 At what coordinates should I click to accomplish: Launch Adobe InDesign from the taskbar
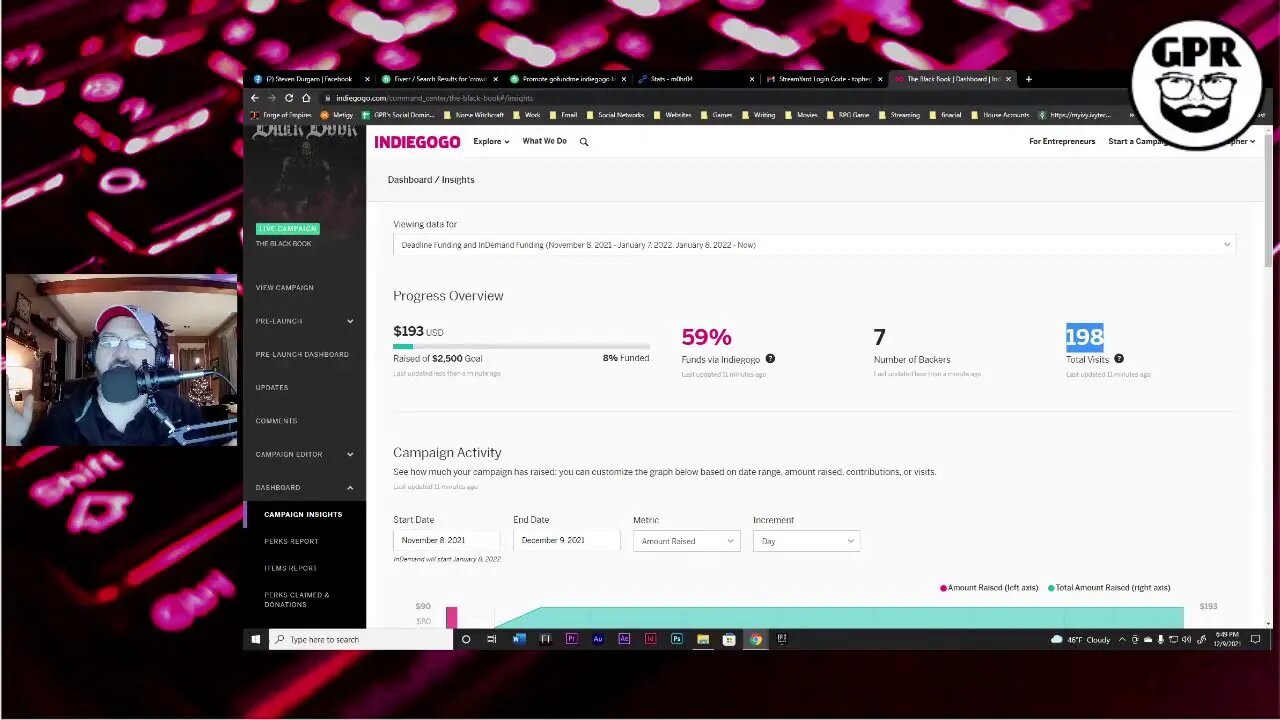tap(650, 639)
